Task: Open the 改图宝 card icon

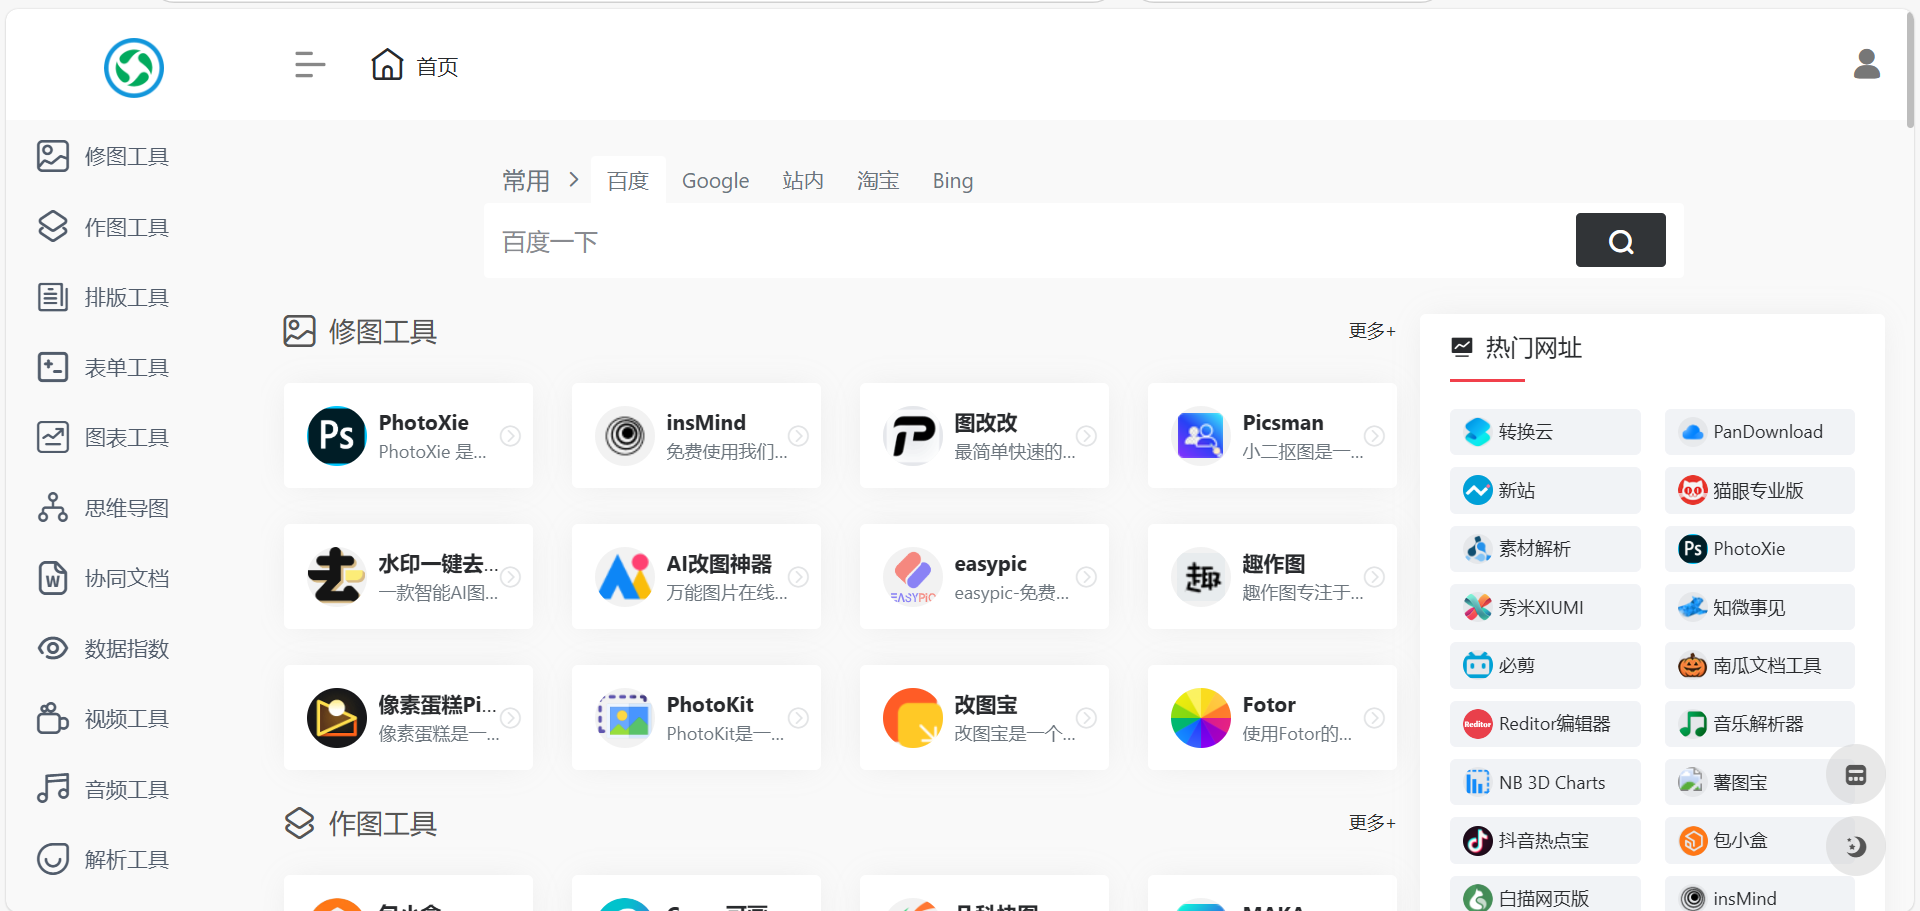Action: [912, 718]
